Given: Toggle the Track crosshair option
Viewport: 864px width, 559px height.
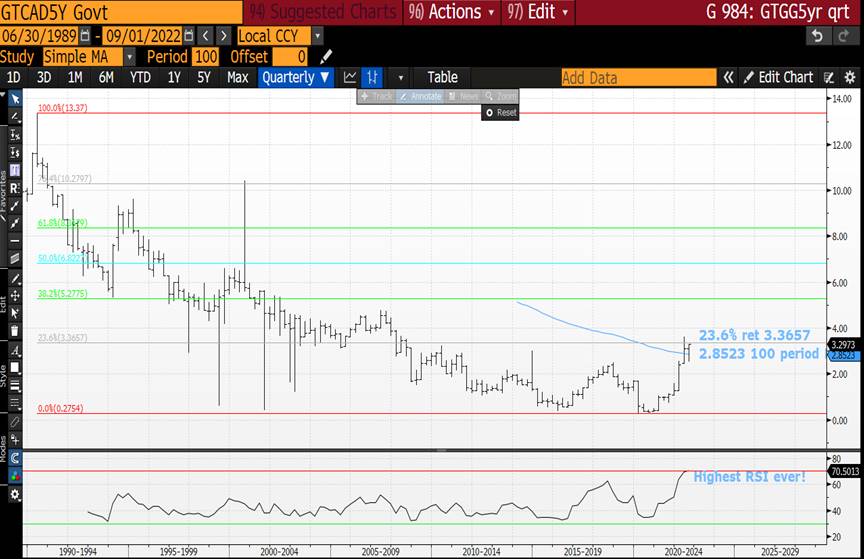Looking at the screenshot, I should click(x=376, y=96).
